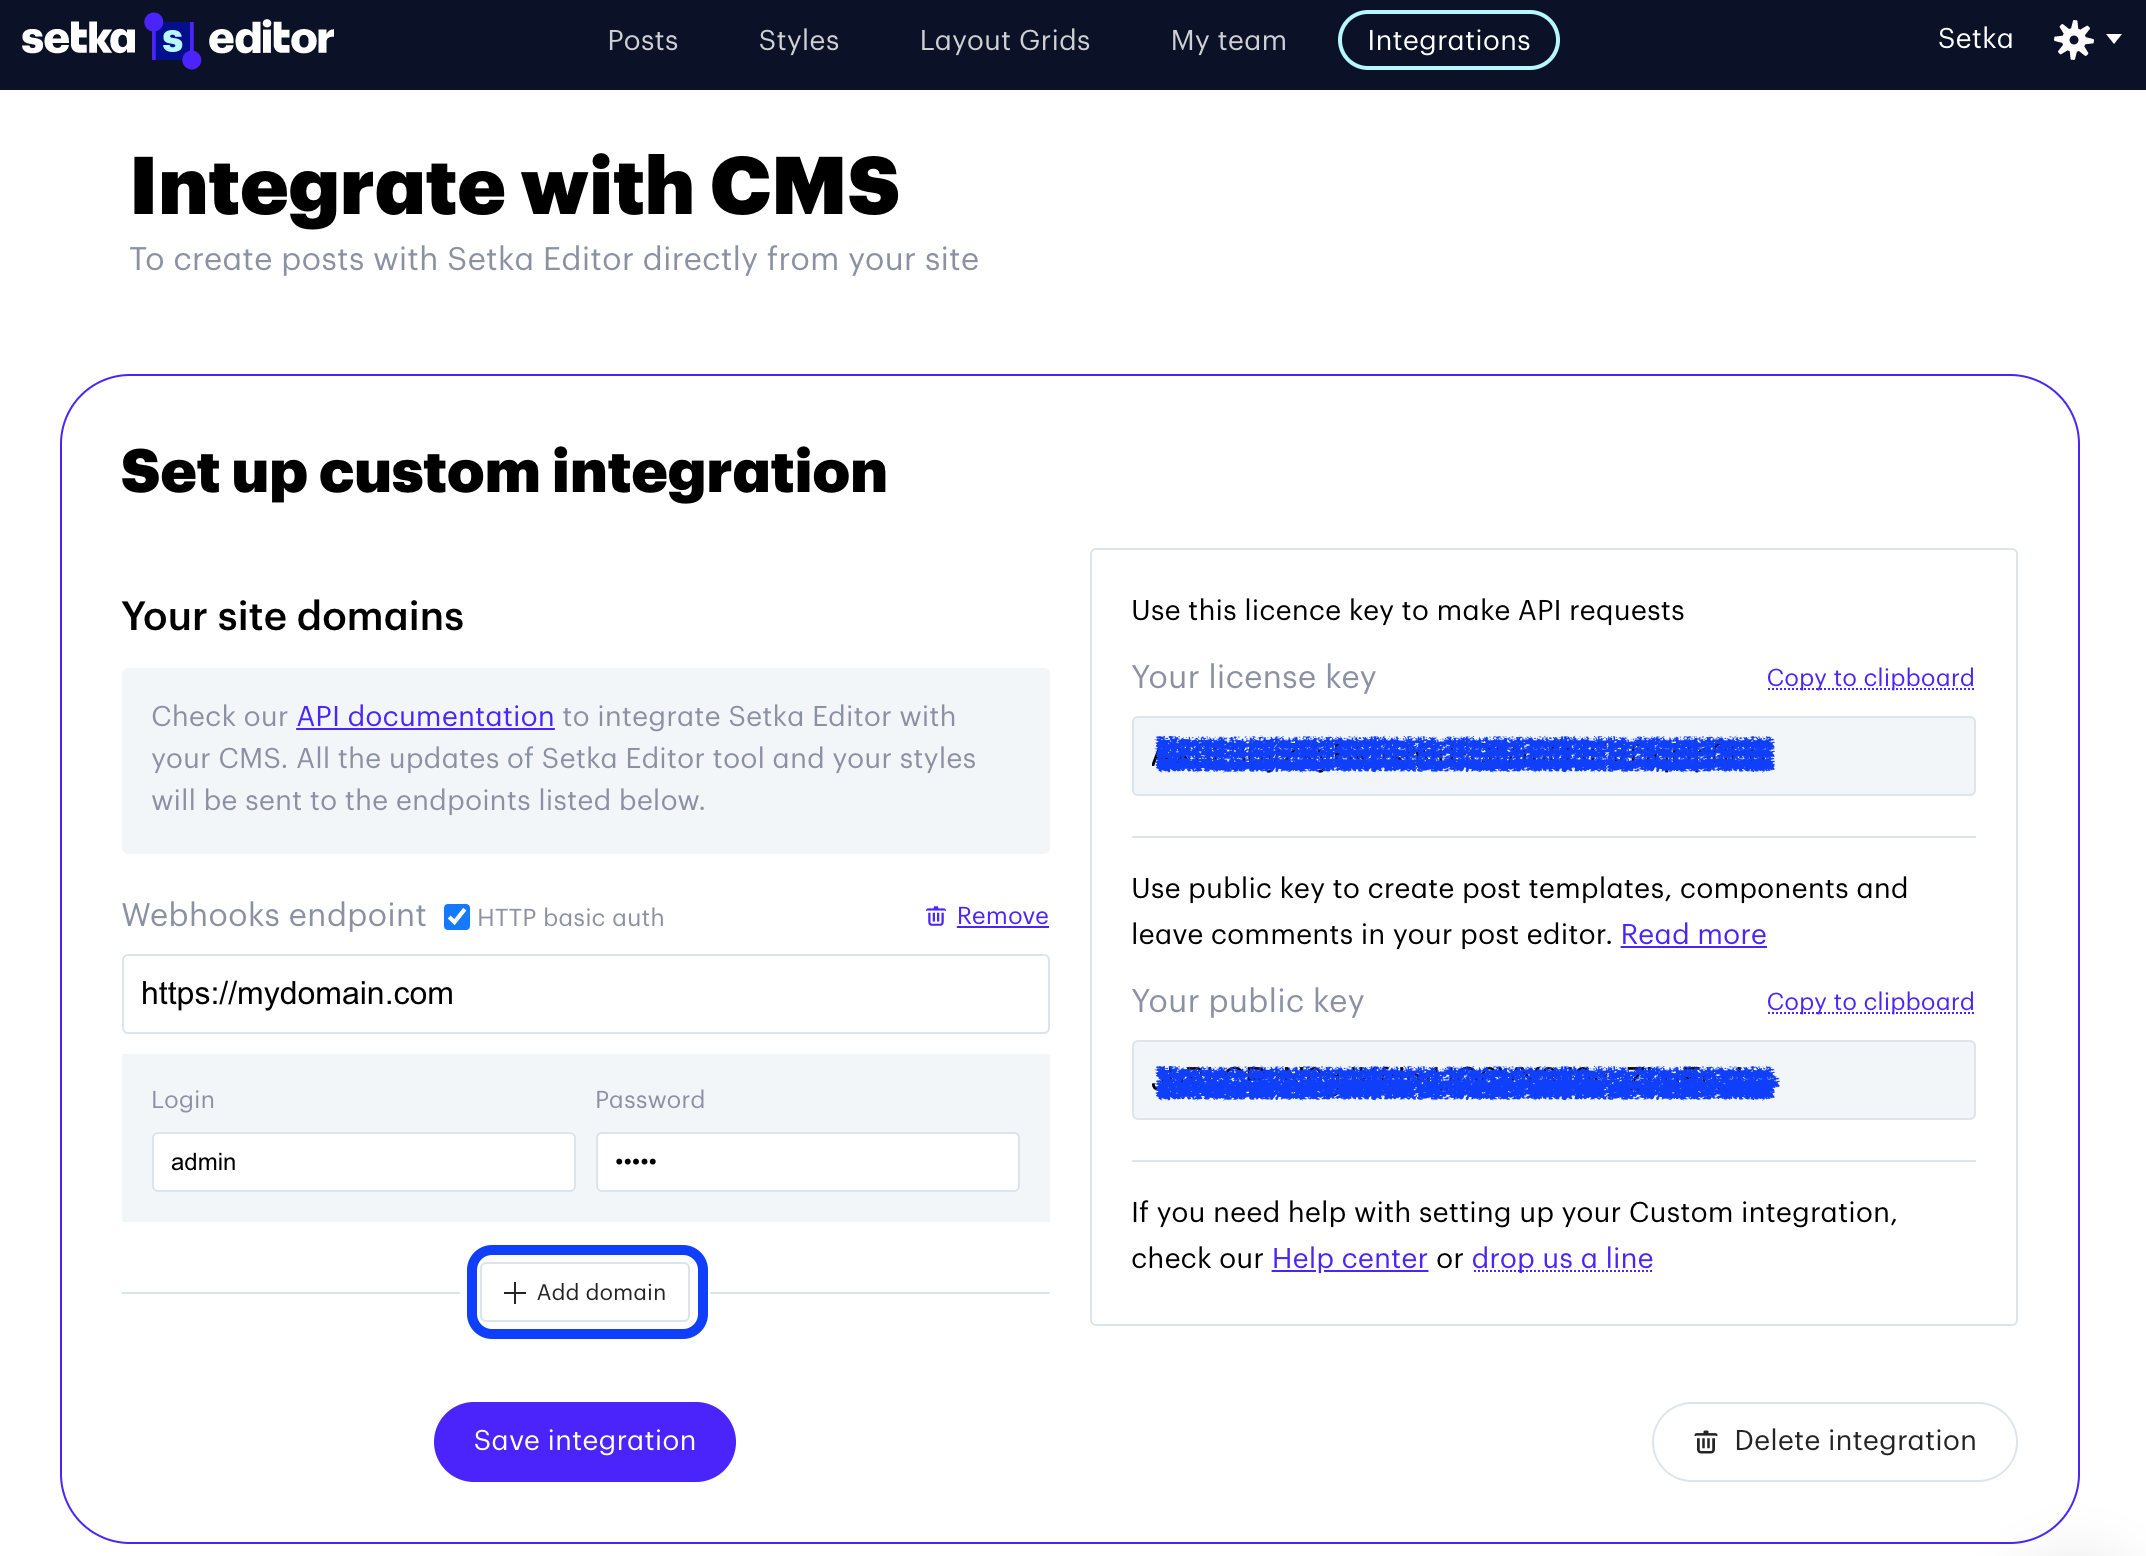Open the Posts menu item
The width and height of the screenshot is (2146, 1556).
click(x=642, y=40)
